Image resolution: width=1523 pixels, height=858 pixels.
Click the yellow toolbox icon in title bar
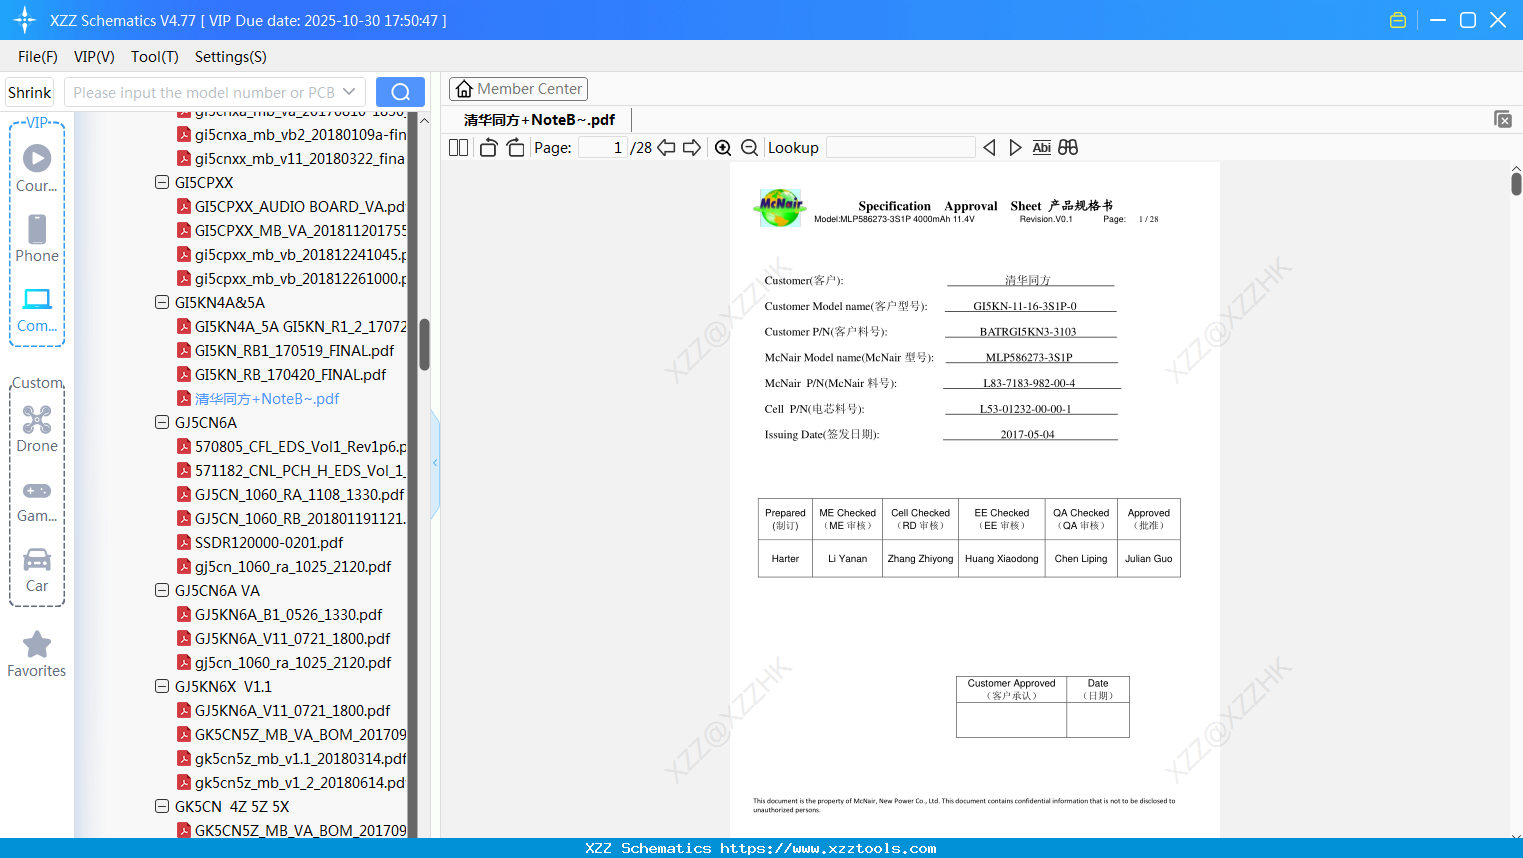point(1398,20)
